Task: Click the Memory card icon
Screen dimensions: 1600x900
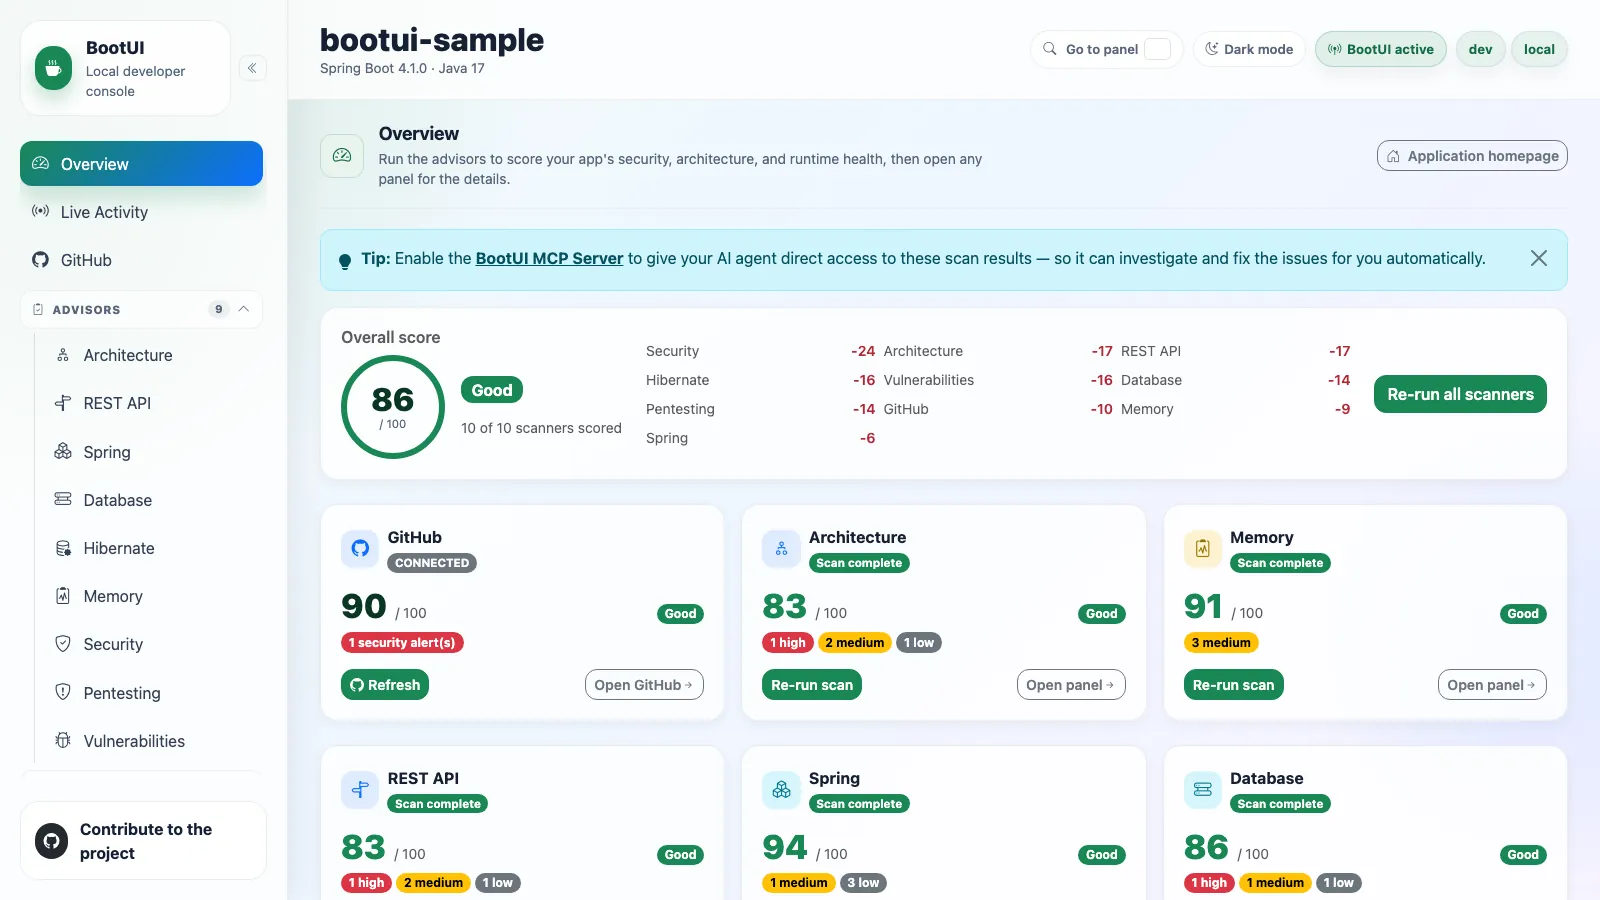Action: [x=1203, y=548]
